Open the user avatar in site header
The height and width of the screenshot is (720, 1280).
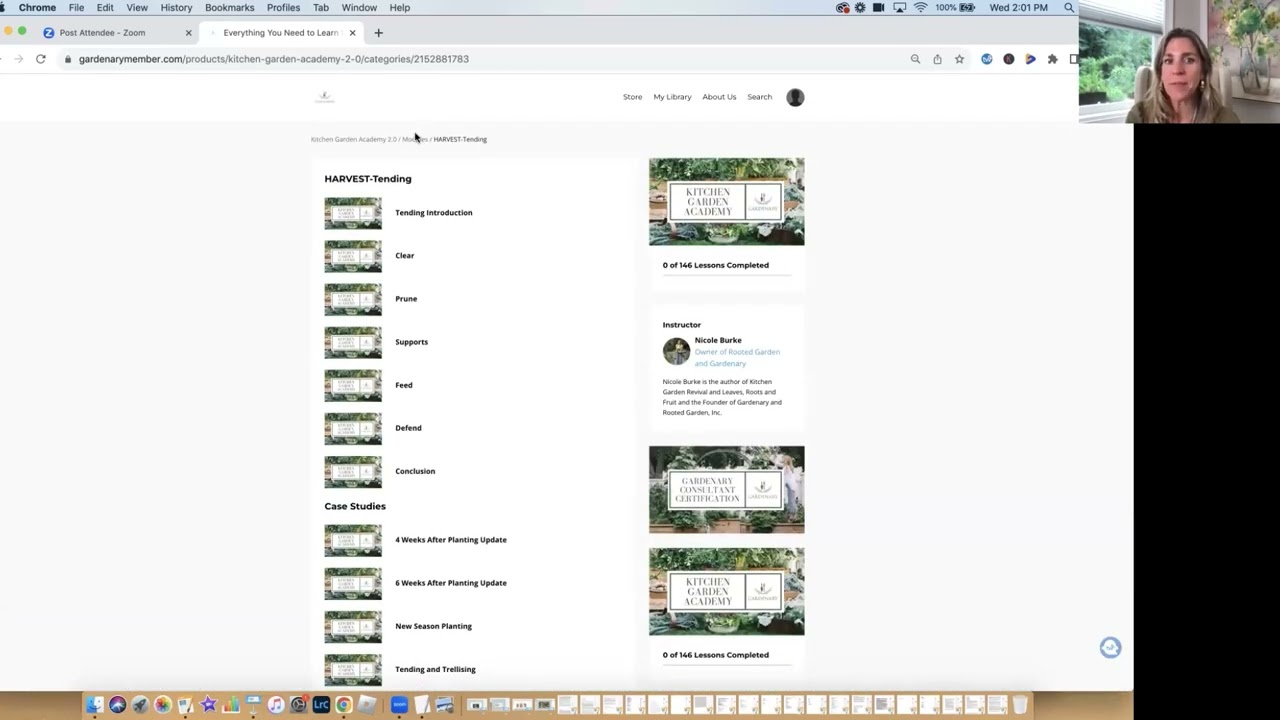[x=795, y=97]
